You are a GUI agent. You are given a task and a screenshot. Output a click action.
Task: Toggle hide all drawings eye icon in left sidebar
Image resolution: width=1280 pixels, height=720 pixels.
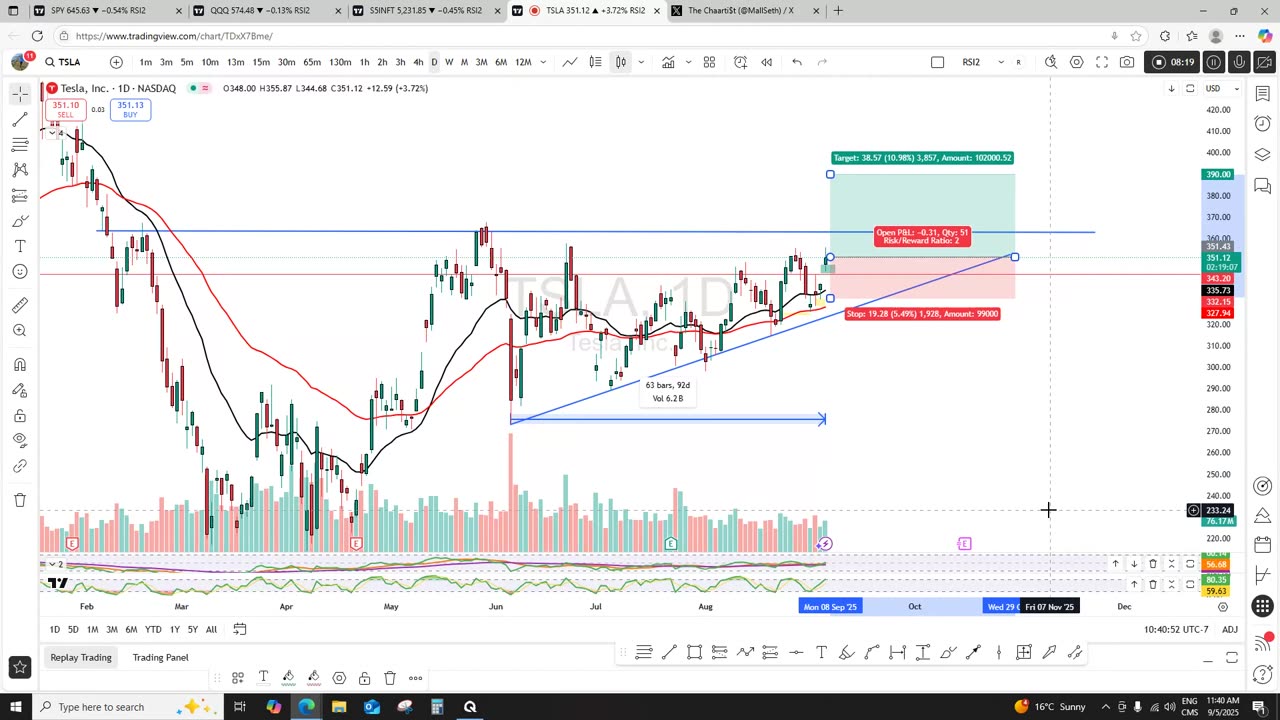coord(20,440)
